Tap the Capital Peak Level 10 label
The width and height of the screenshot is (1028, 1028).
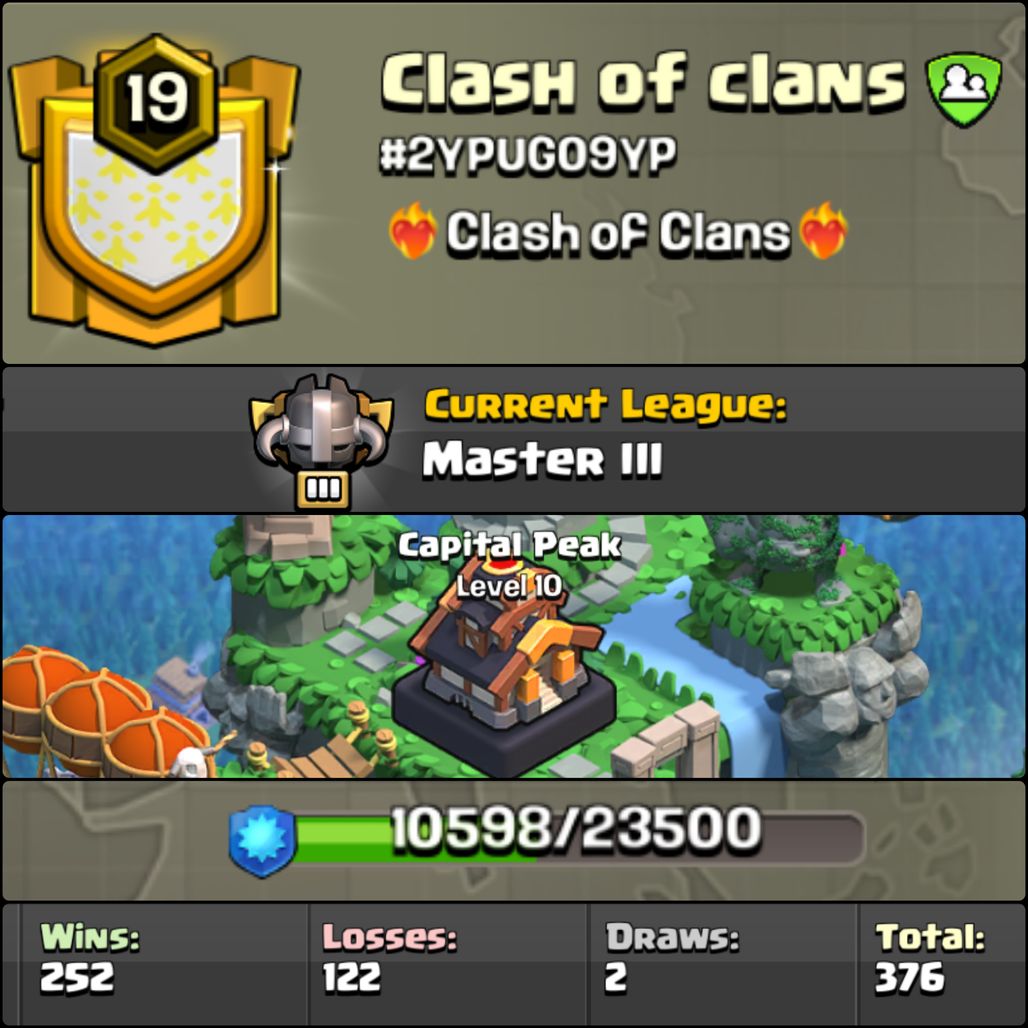click(x=509, y=564)
